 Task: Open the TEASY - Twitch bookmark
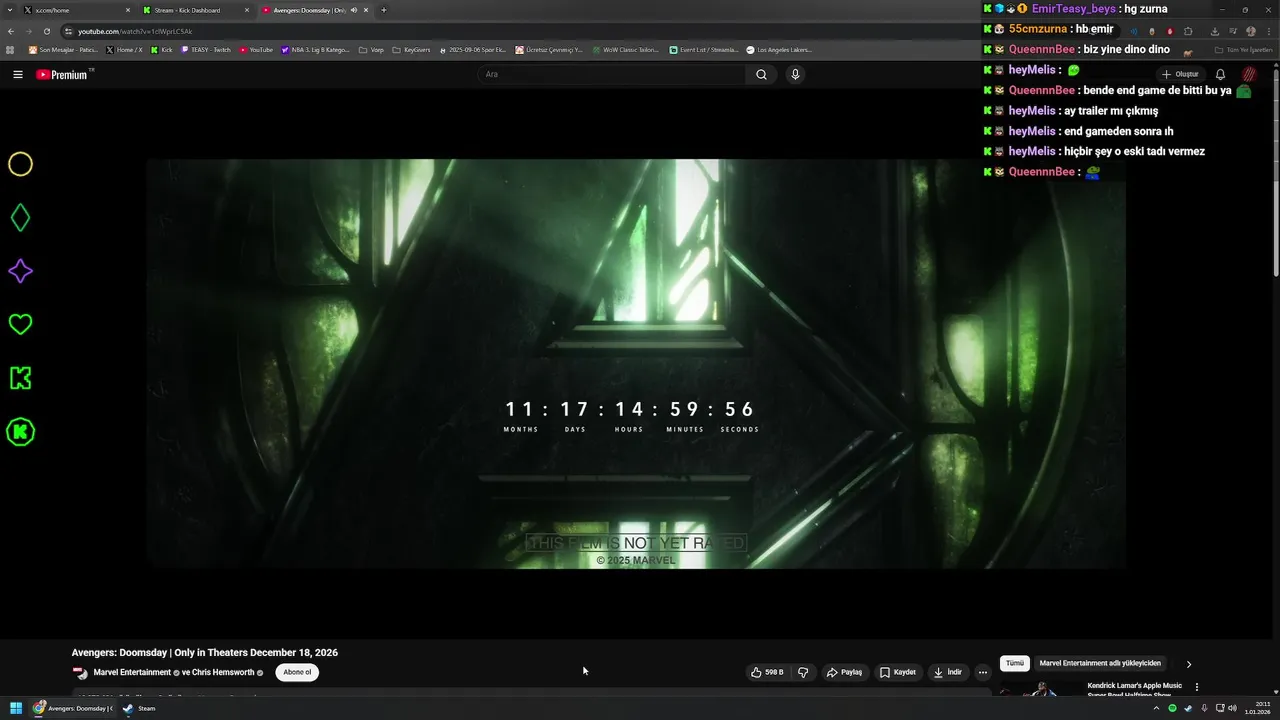click(206, 49)
